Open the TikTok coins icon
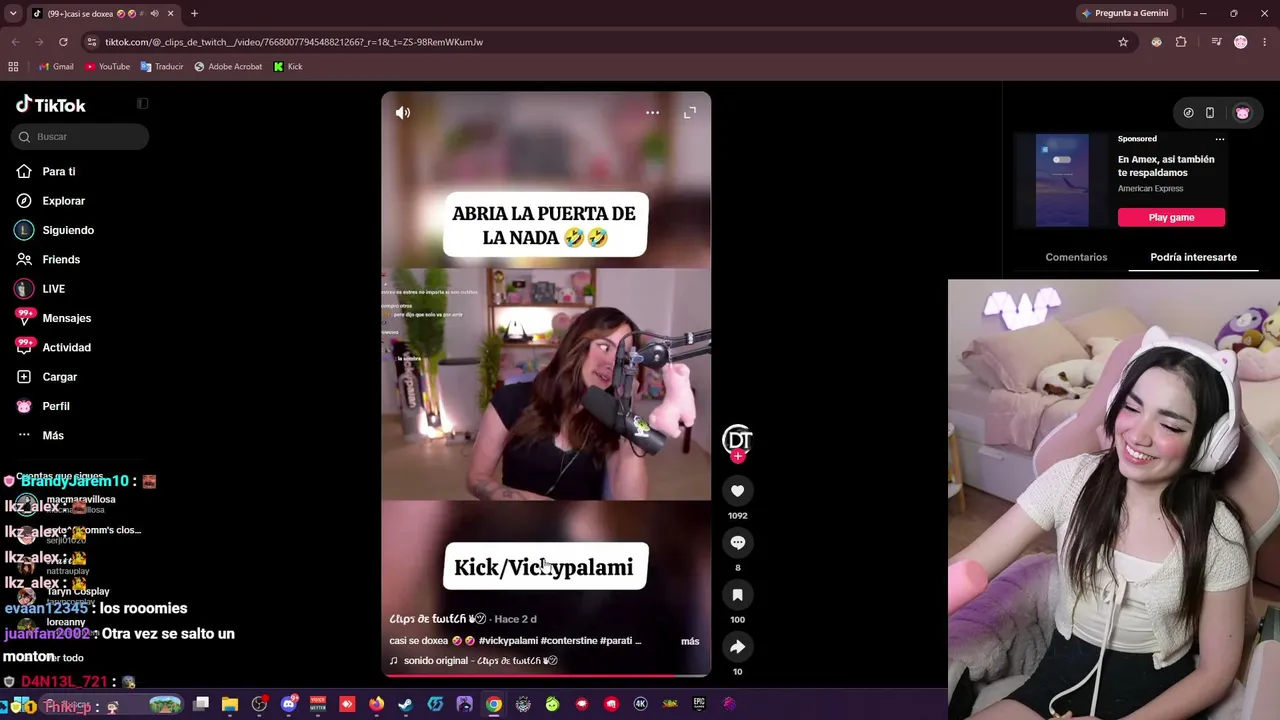Image resolution: width=1280 pixels, height=720 pixels. (1188, 113)
